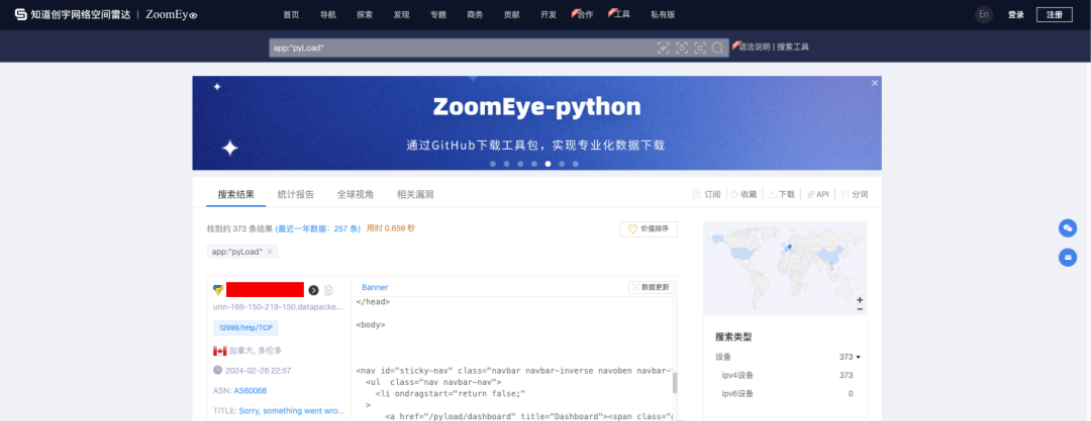Viewport: 1091px width, 421px height.
Task: Open the 商务 menu item
Action: coord(475,15)
